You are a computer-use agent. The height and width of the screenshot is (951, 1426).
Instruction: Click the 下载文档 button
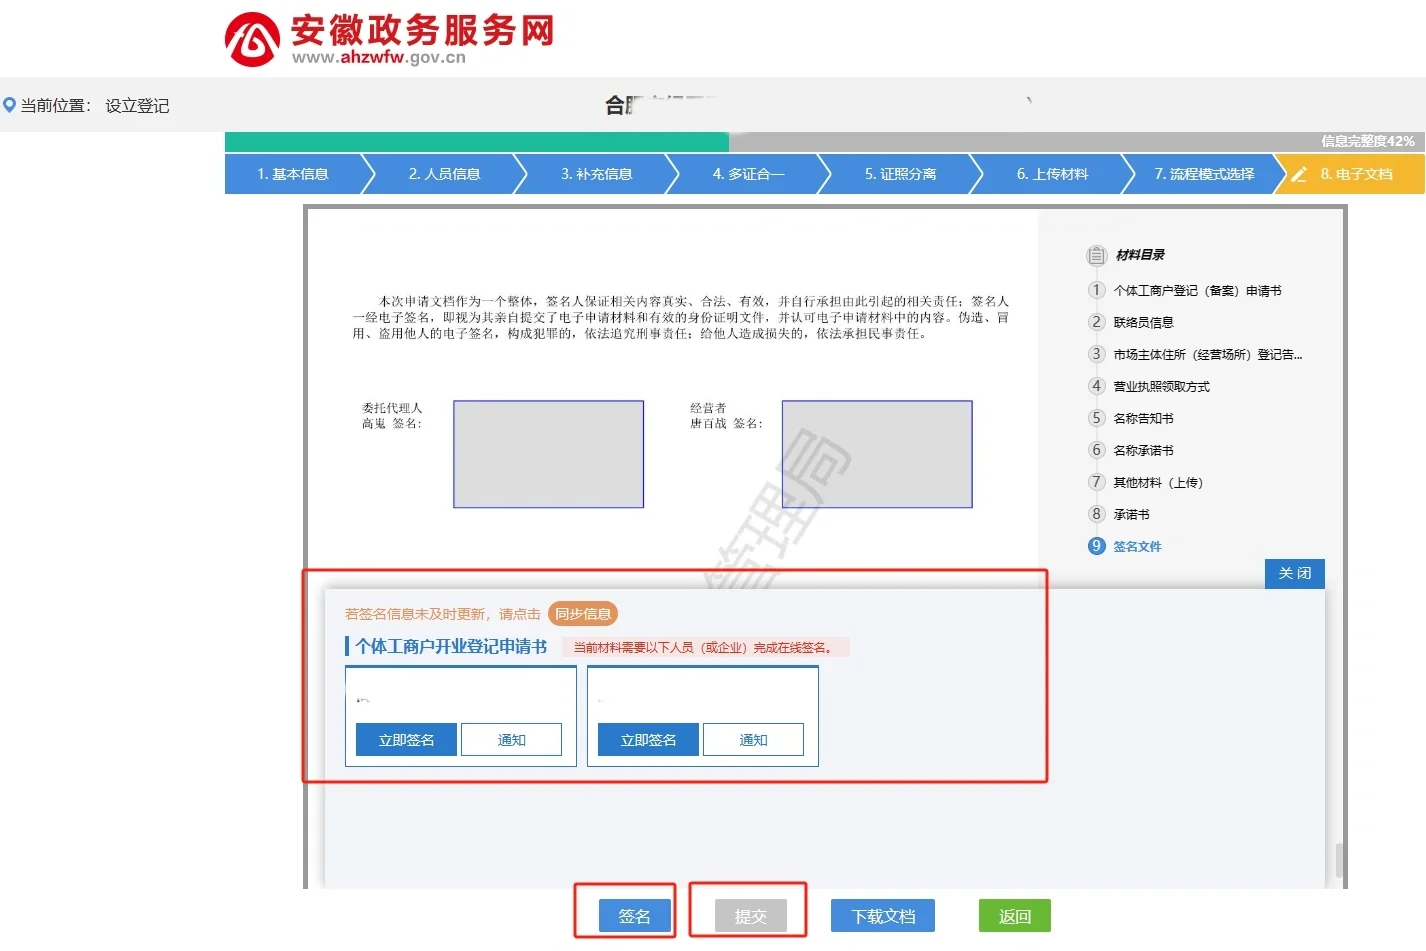pos(882,916)
